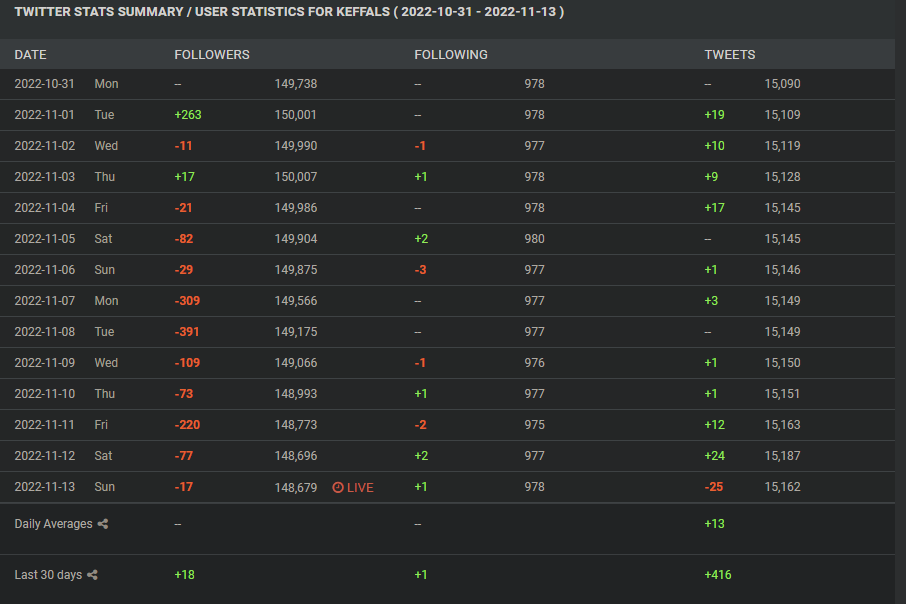Click date 2022-11-12
906x604 pixels.
click(x=44, y=456)
